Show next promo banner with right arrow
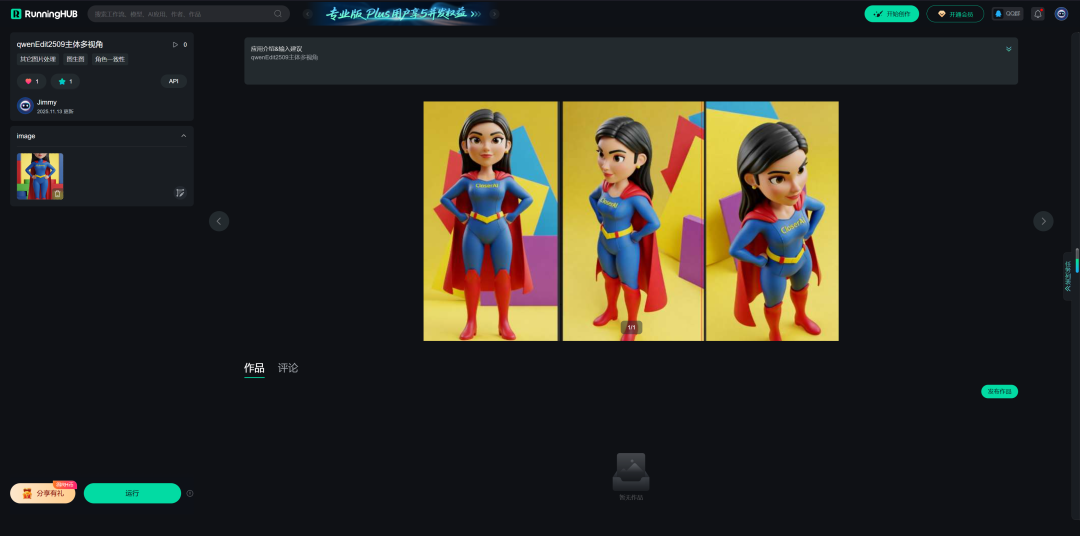1080x536 pixels. [x=495, y=14]
